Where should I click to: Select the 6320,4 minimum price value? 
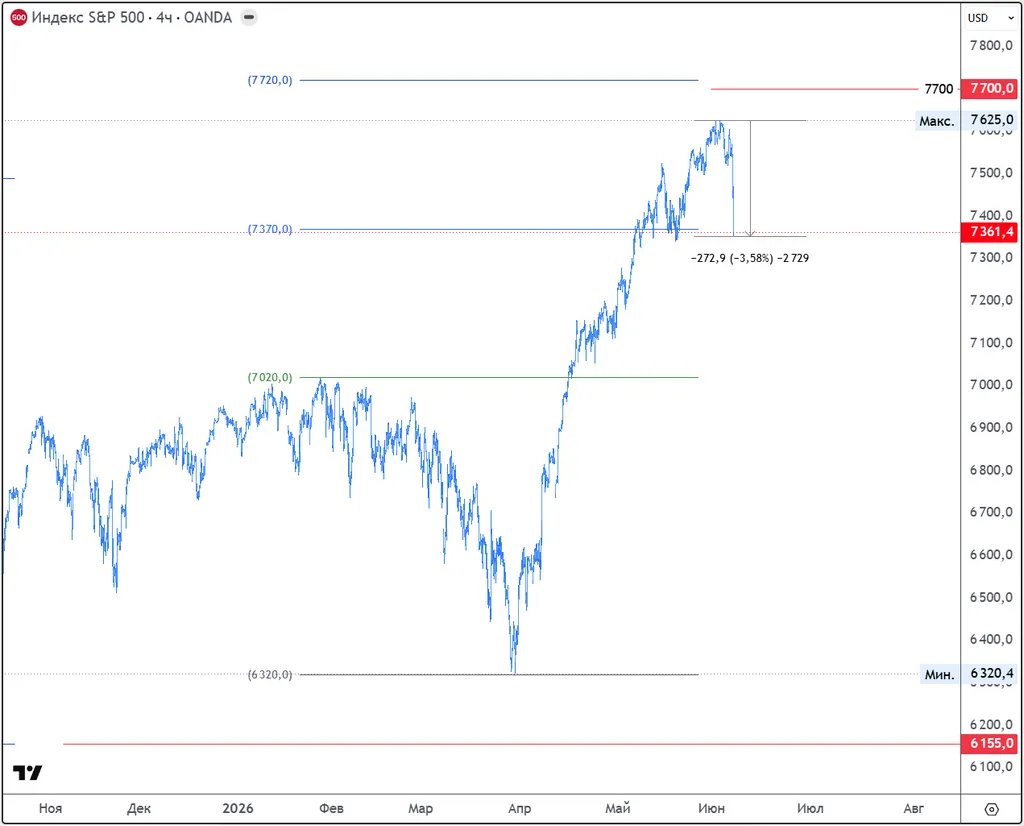(991, 673)
